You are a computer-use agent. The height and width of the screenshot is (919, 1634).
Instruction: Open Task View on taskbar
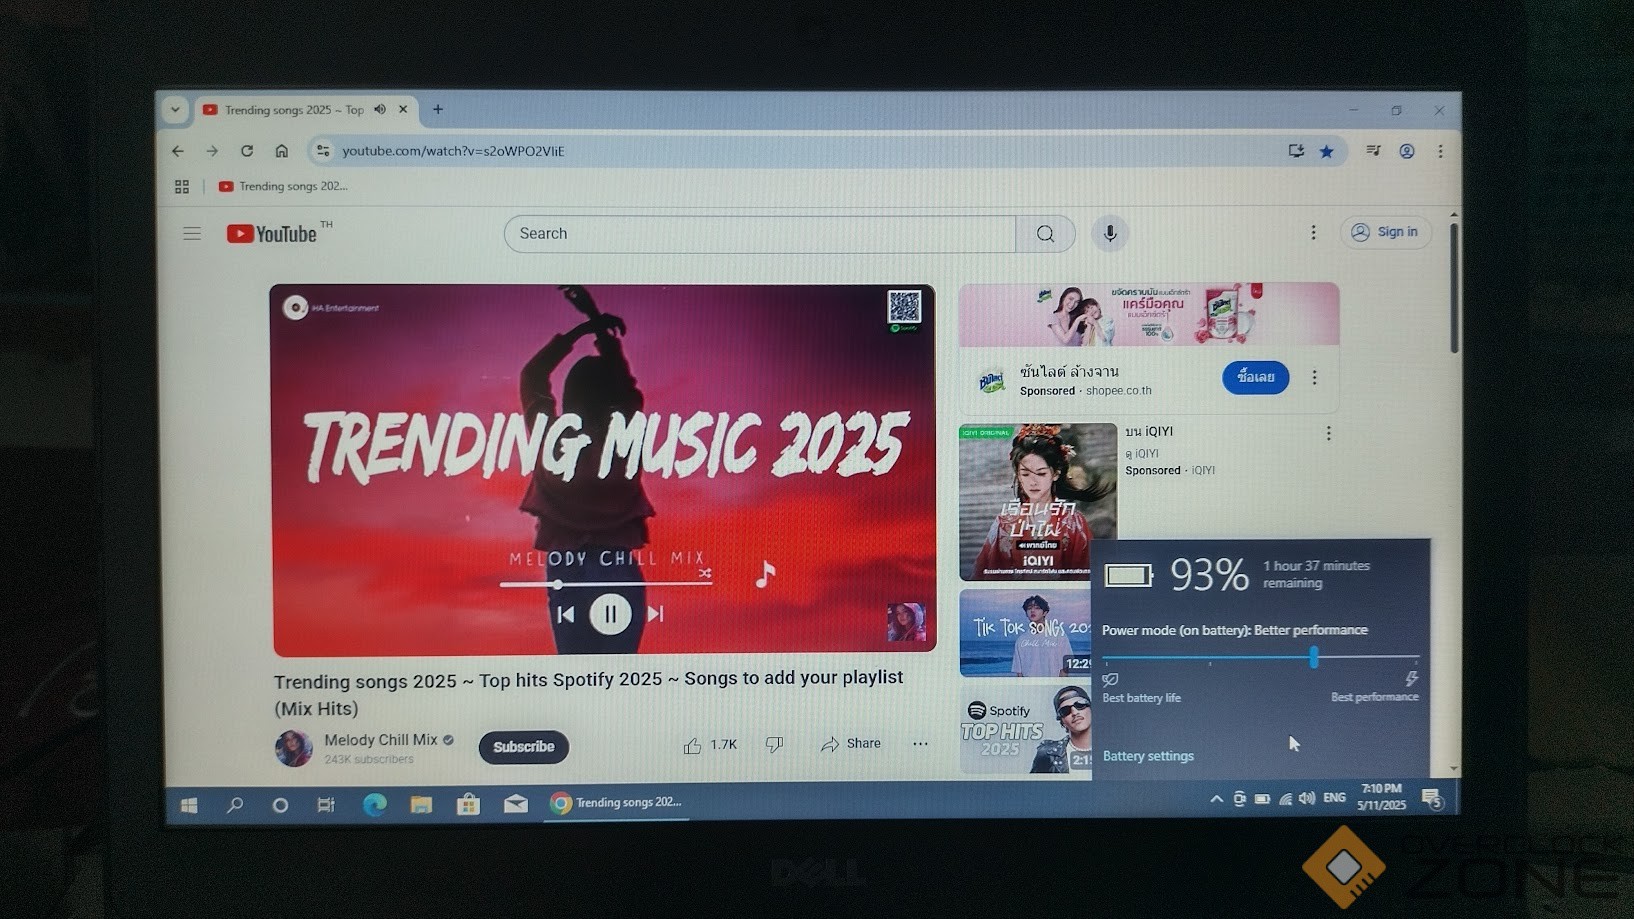coord(326,805)
